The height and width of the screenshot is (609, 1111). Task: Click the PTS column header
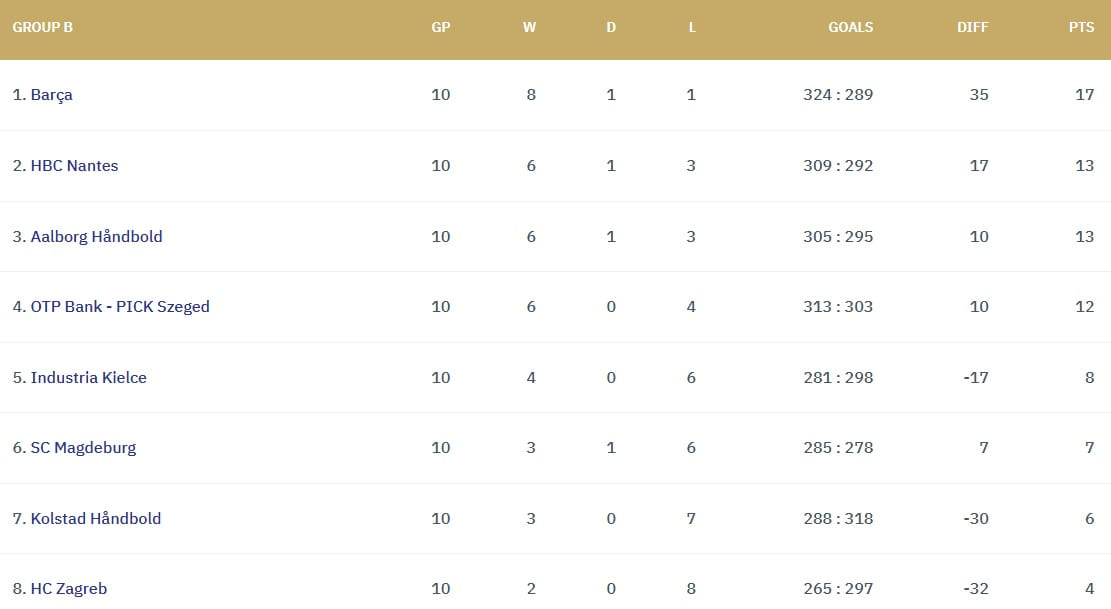[1081, 28]
